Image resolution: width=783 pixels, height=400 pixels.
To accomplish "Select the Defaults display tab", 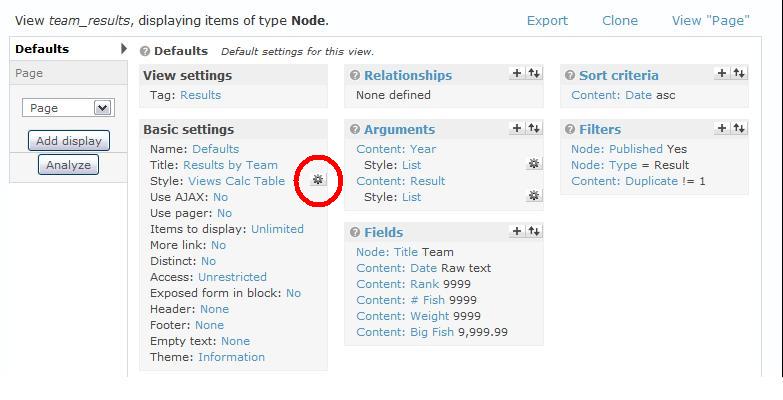I will coord(42,49).
